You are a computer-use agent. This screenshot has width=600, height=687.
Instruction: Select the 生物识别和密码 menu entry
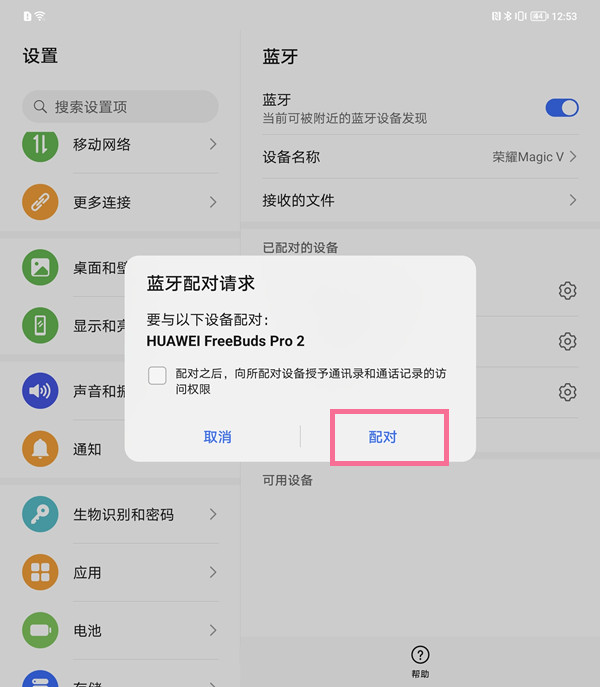click(x=120, y=514)
